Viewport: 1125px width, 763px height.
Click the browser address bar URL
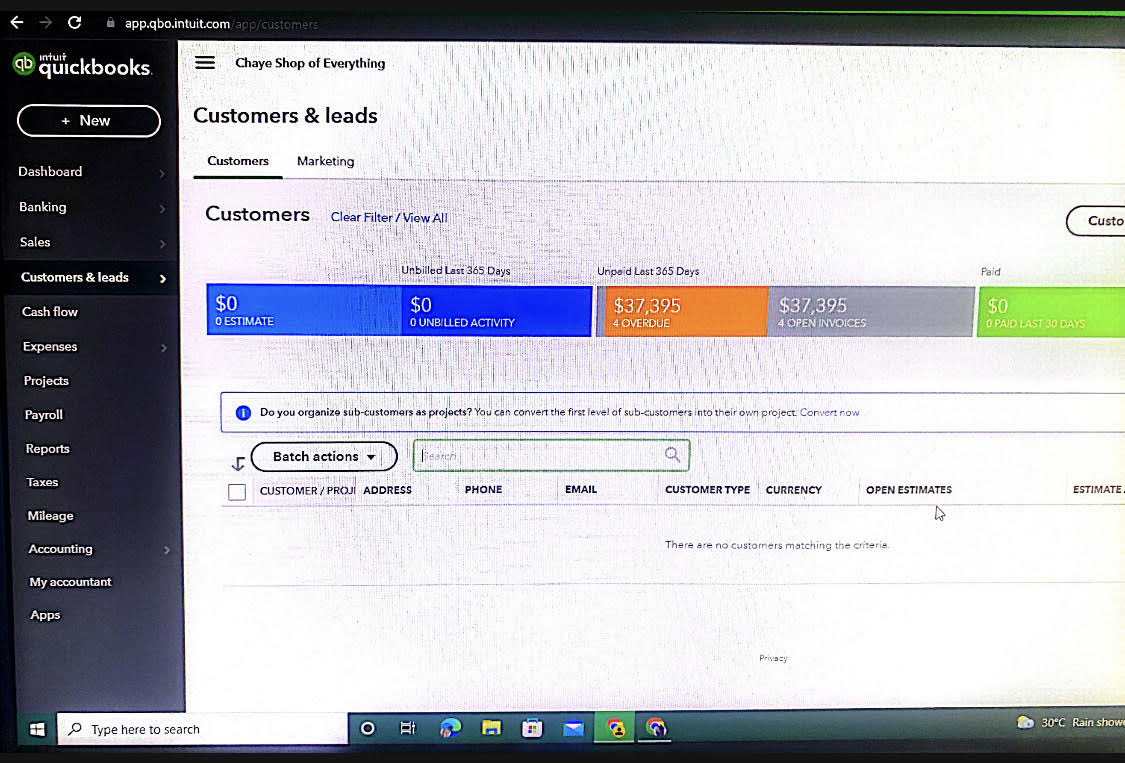[221, 24]
